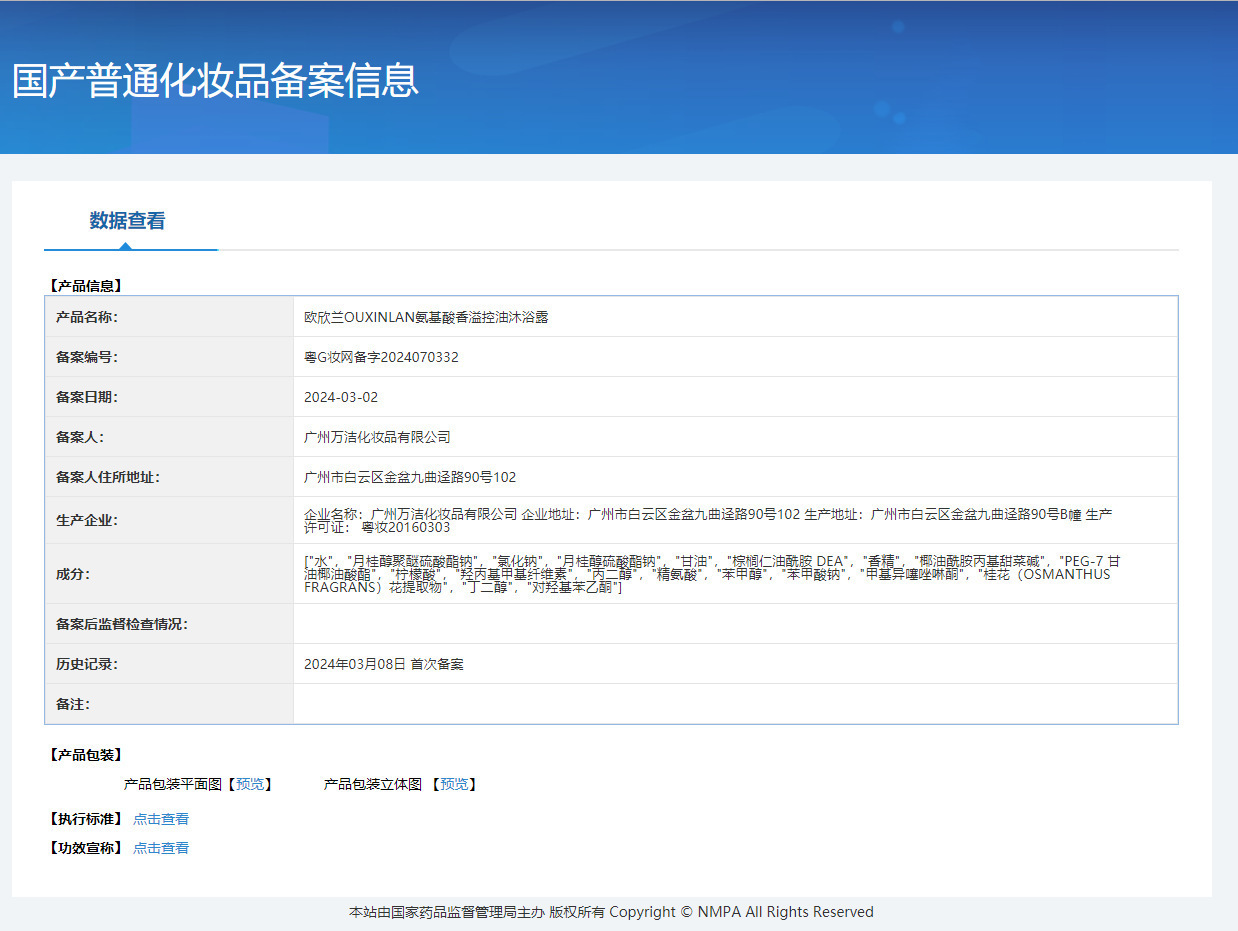The height and width of the screenshot is (931, 1238).
Task: Click the page title 国产普通化妆品备案信息
Action: [215, 80]
